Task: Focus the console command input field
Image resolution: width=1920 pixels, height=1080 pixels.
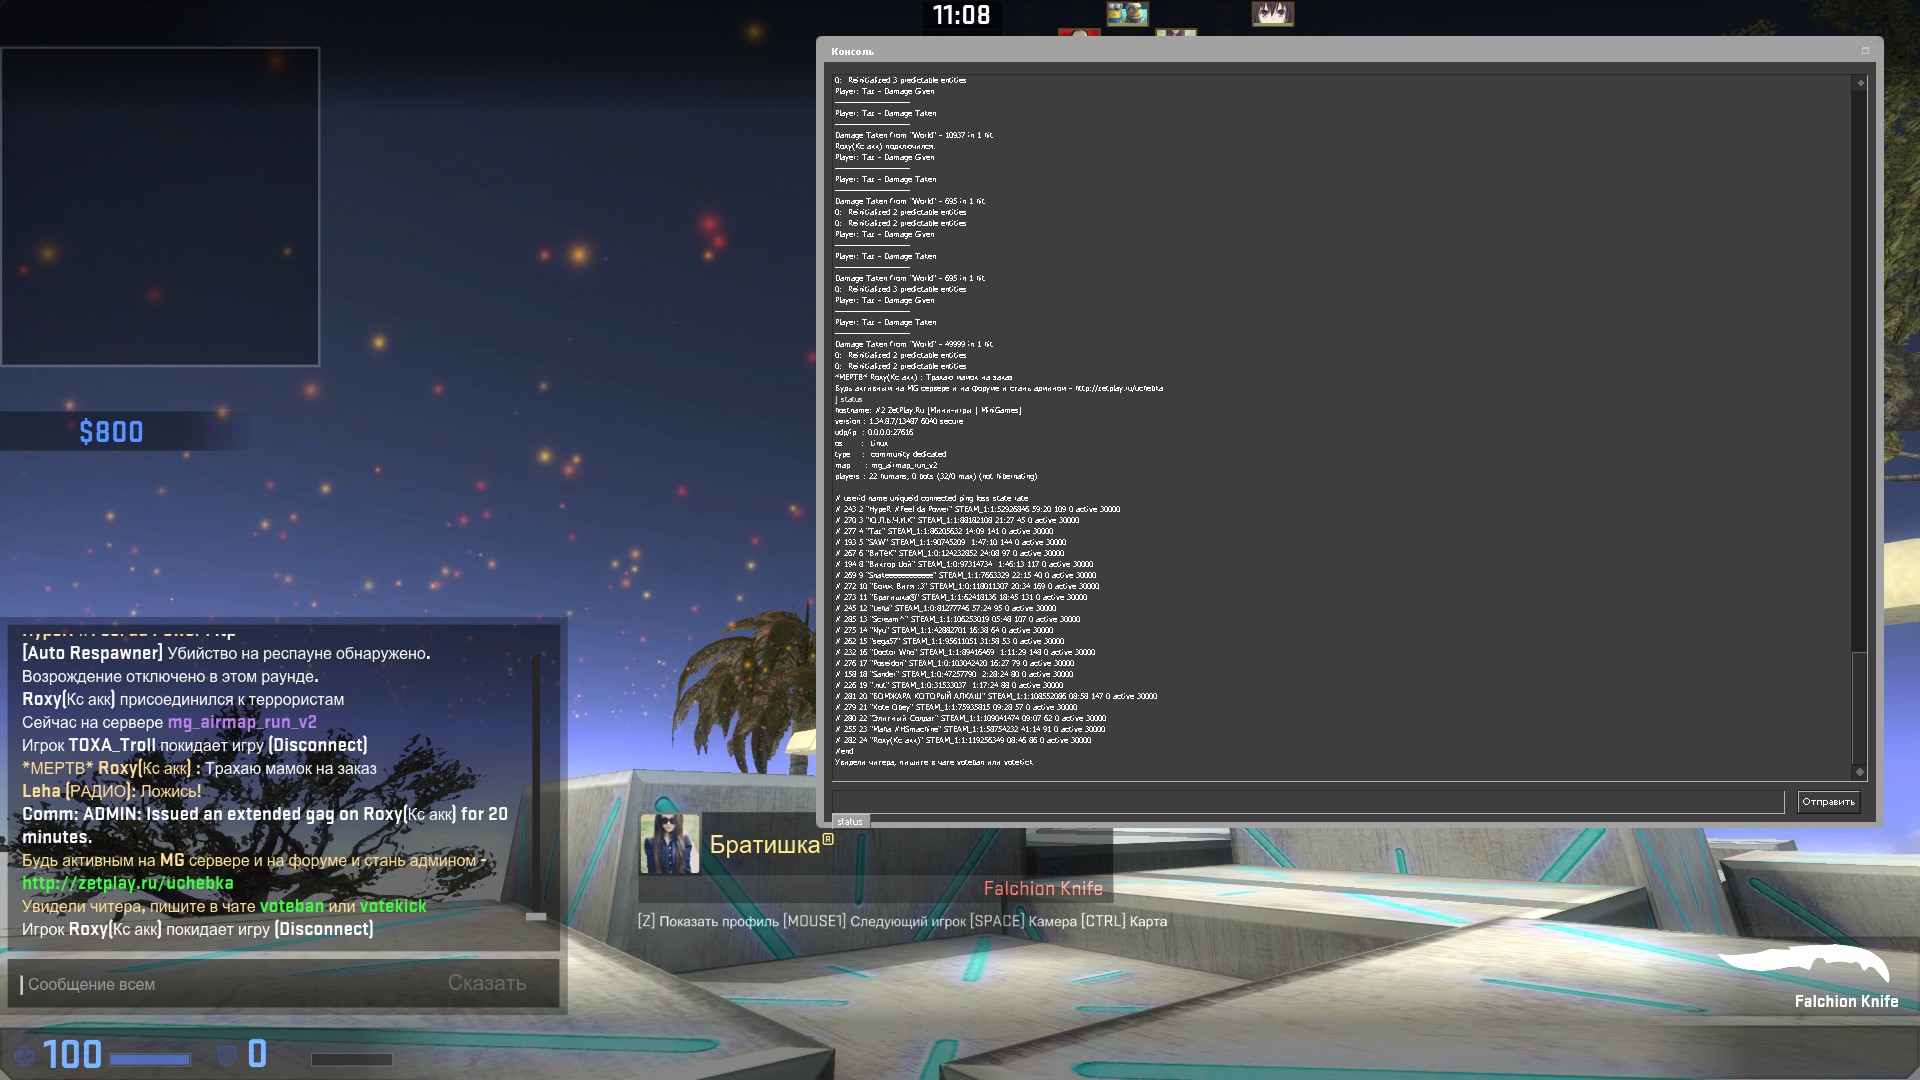Action: coord(1307,801)
